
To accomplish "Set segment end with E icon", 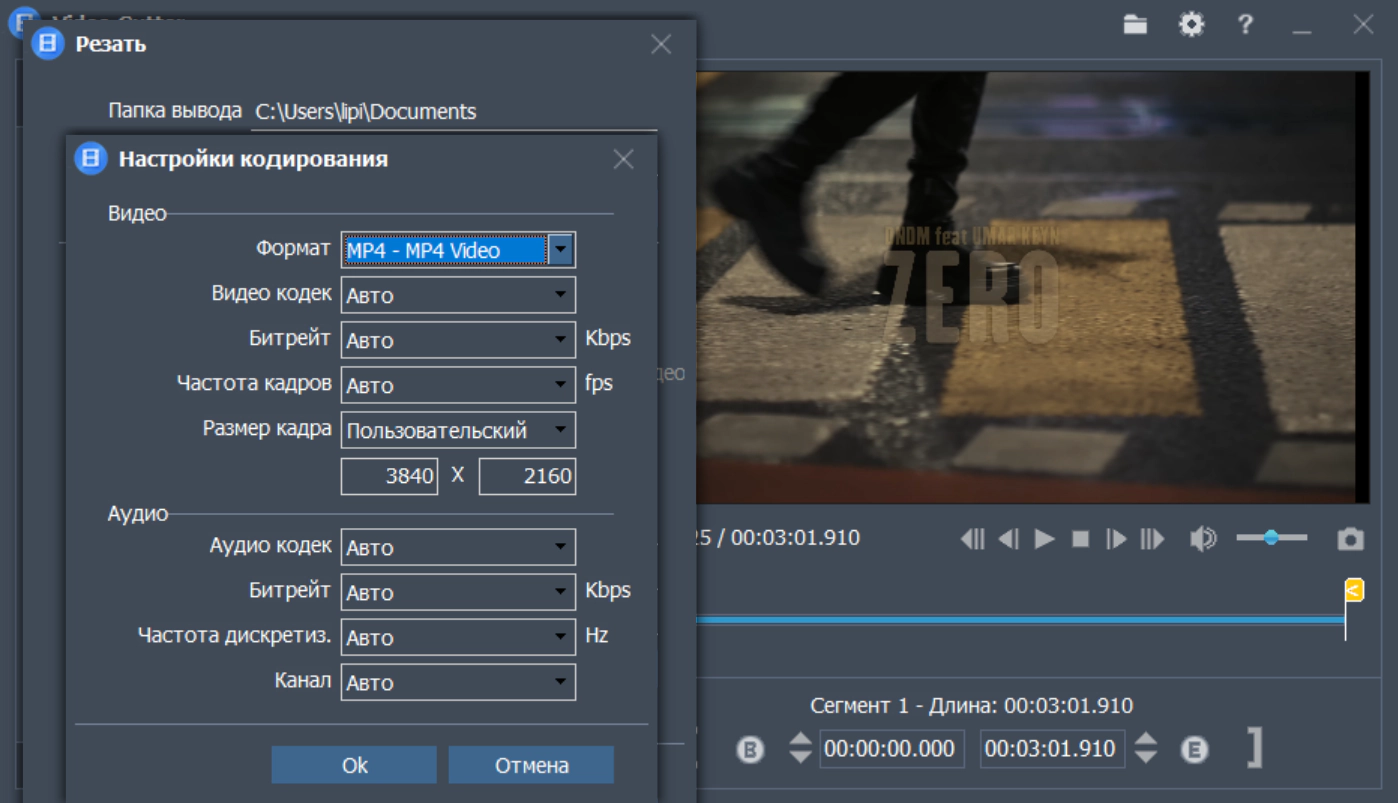I will (1194, 749).
